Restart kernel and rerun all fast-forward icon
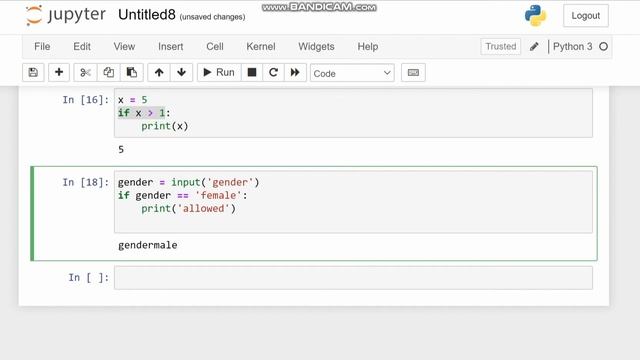This screenshot has height=360, width=640. click(x=295, y=73)
